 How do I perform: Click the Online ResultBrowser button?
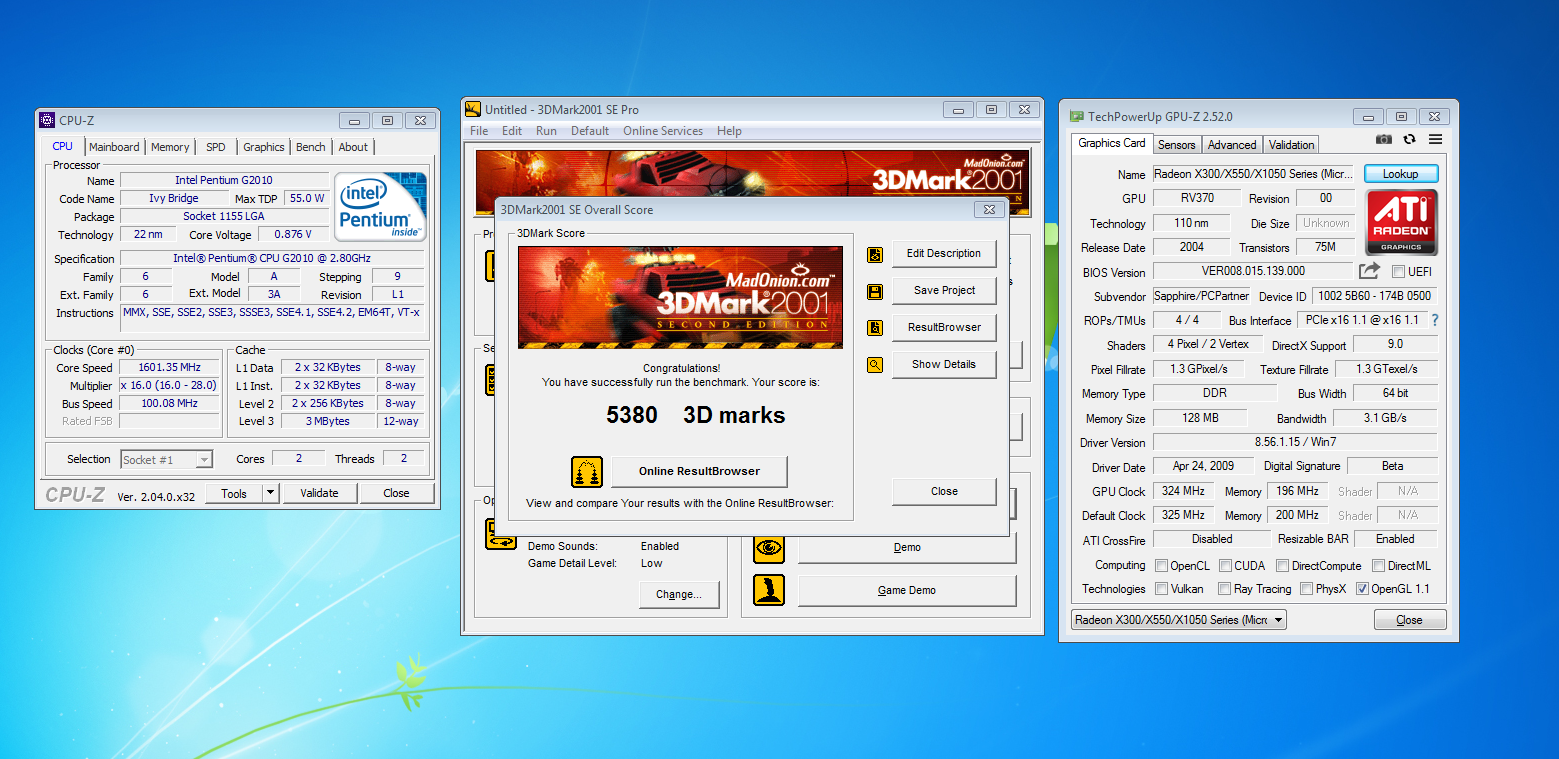(699, 471)
